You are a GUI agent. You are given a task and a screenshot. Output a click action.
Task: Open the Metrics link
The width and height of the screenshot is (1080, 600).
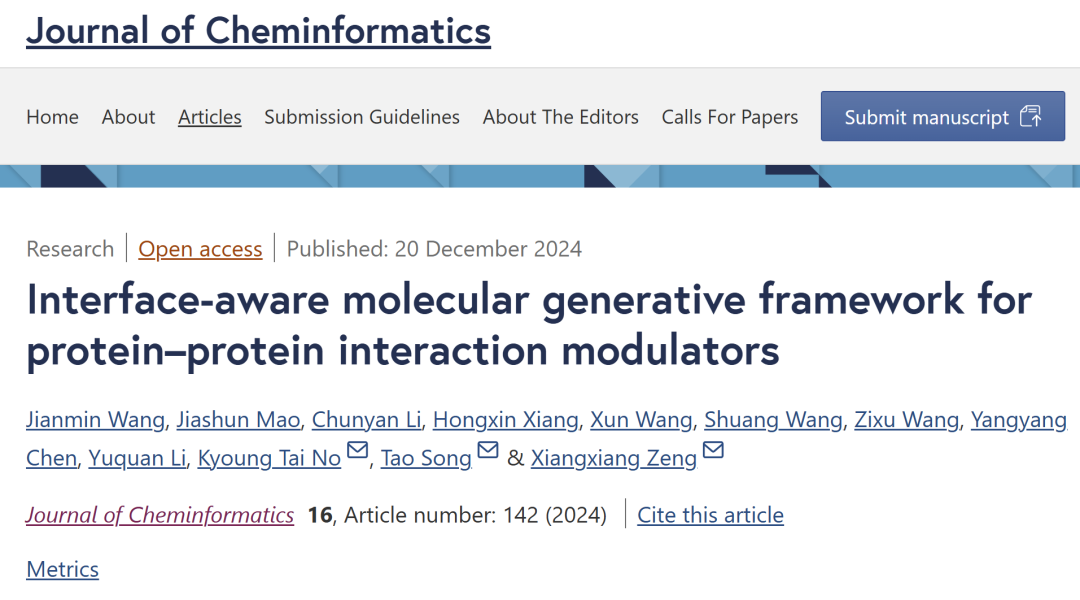click(63, 570)
